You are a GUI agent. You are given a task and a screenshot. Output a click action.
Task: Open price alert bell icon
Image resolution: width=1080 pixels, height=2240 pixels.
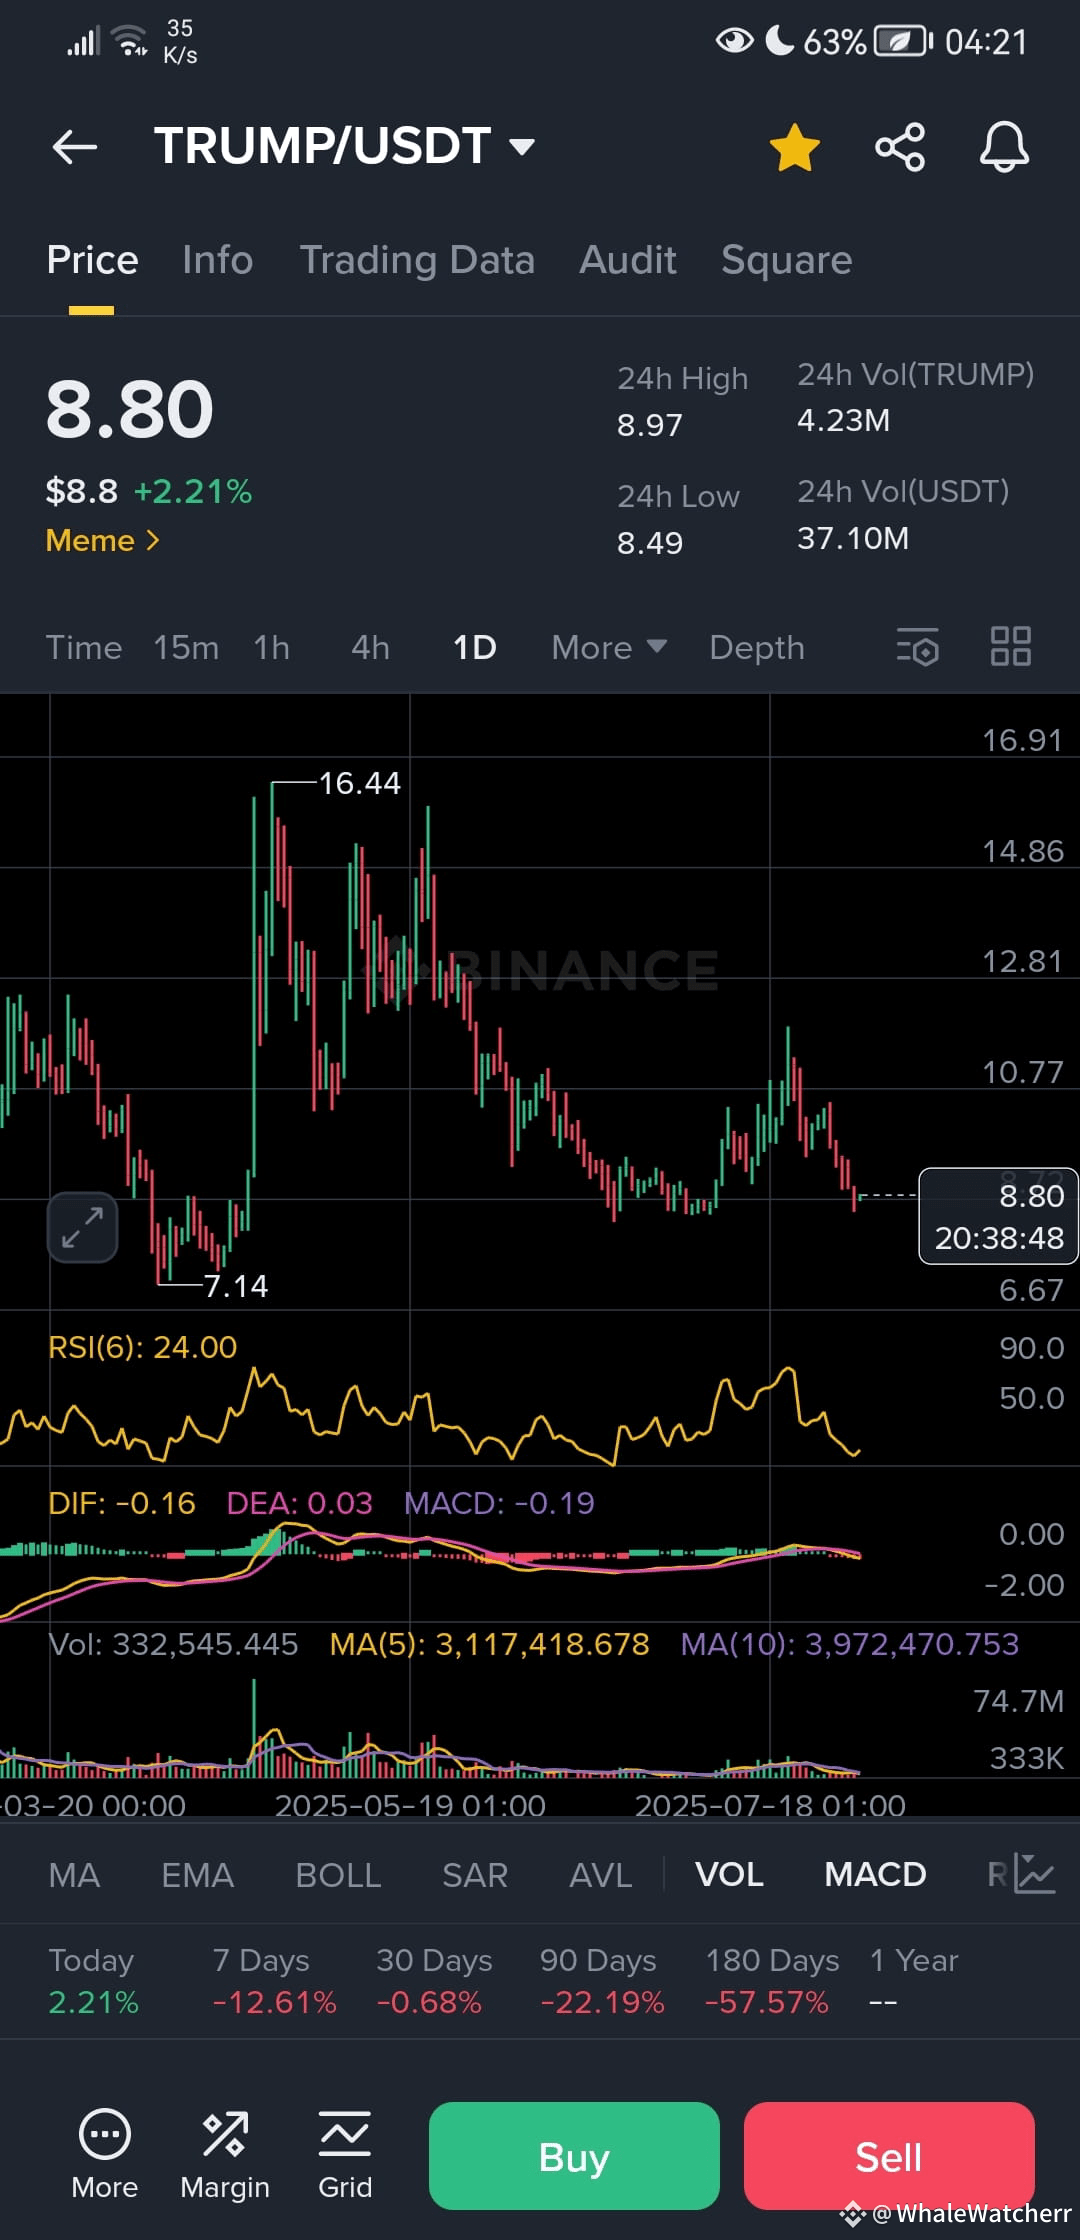[1004, 147]
